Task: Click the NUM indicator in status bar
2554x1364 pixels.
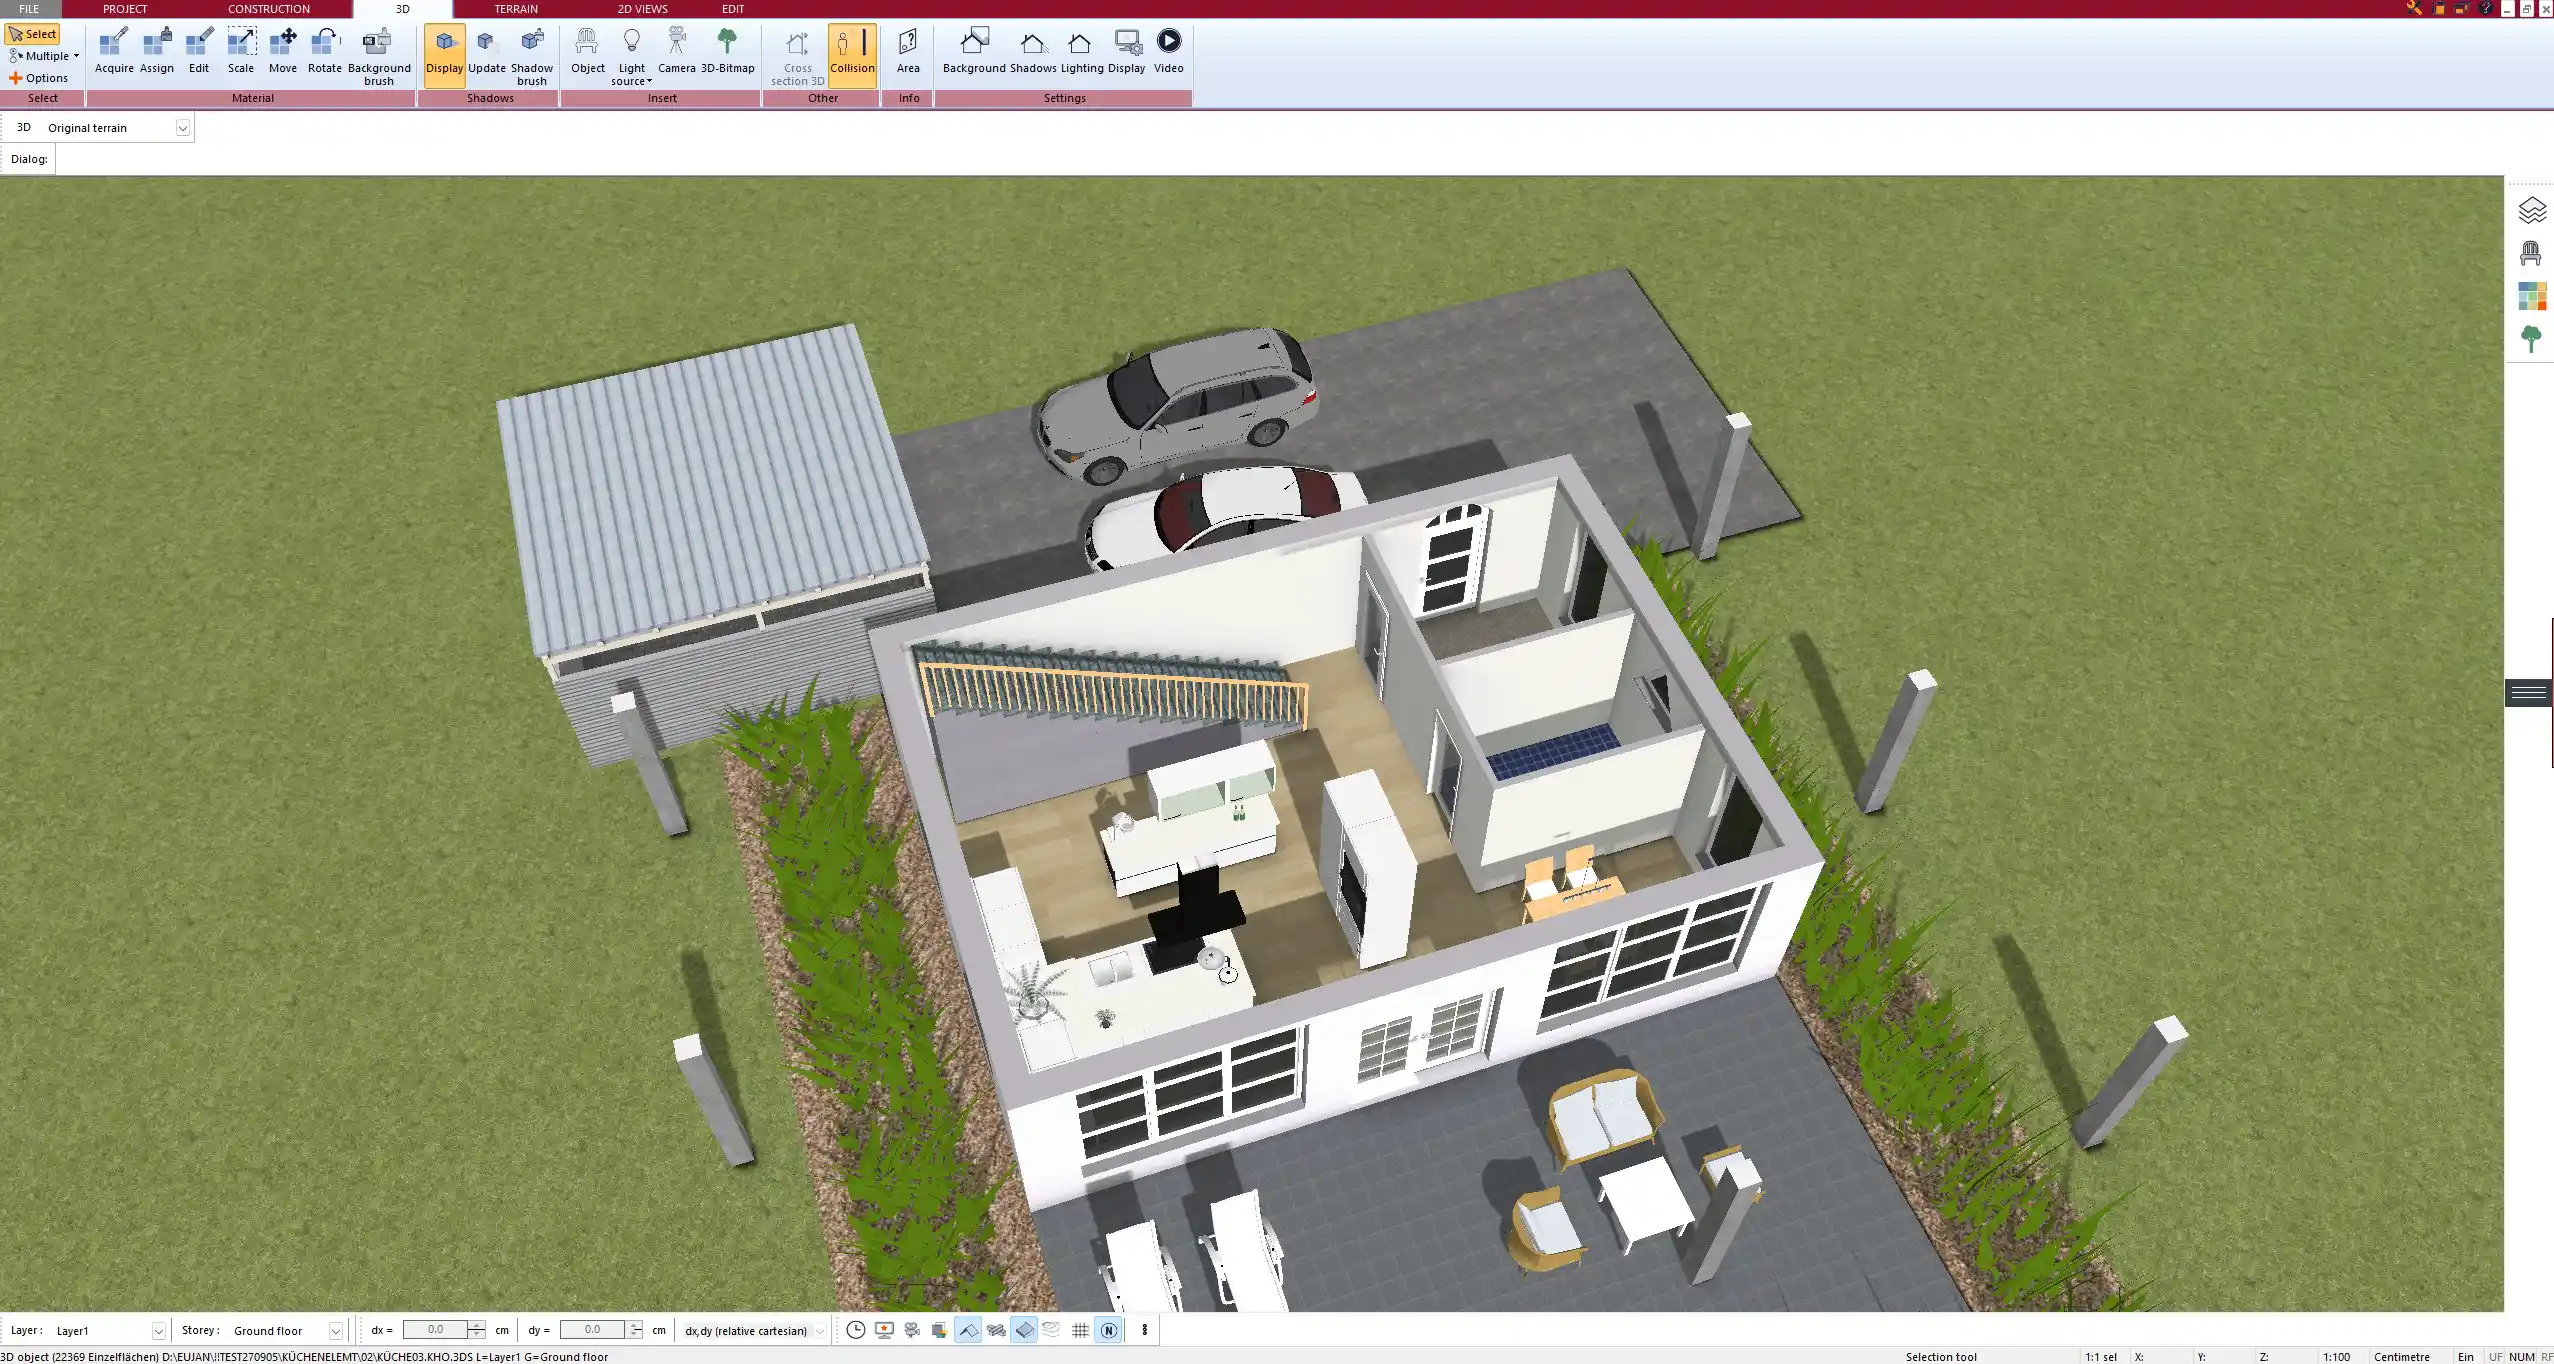Action: click(2521, 1357)
